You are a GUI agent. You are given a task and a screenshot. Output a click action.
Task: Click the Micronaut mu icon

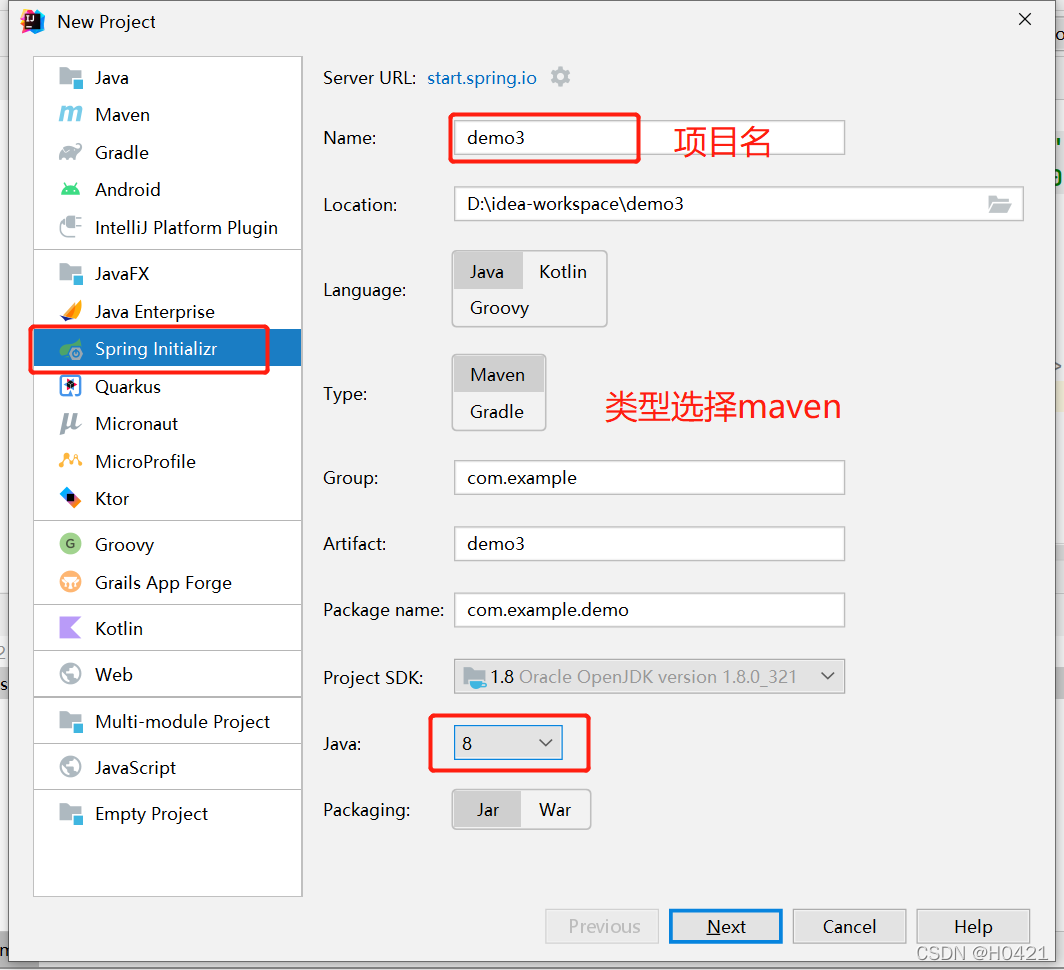click(71, 424)
